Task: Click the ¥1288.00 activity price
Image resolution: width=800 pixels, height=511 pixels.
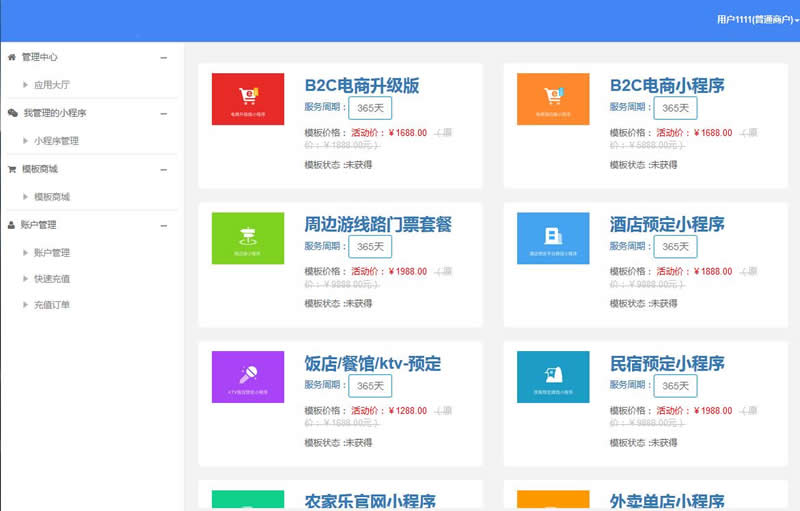Action: [408, 411]
